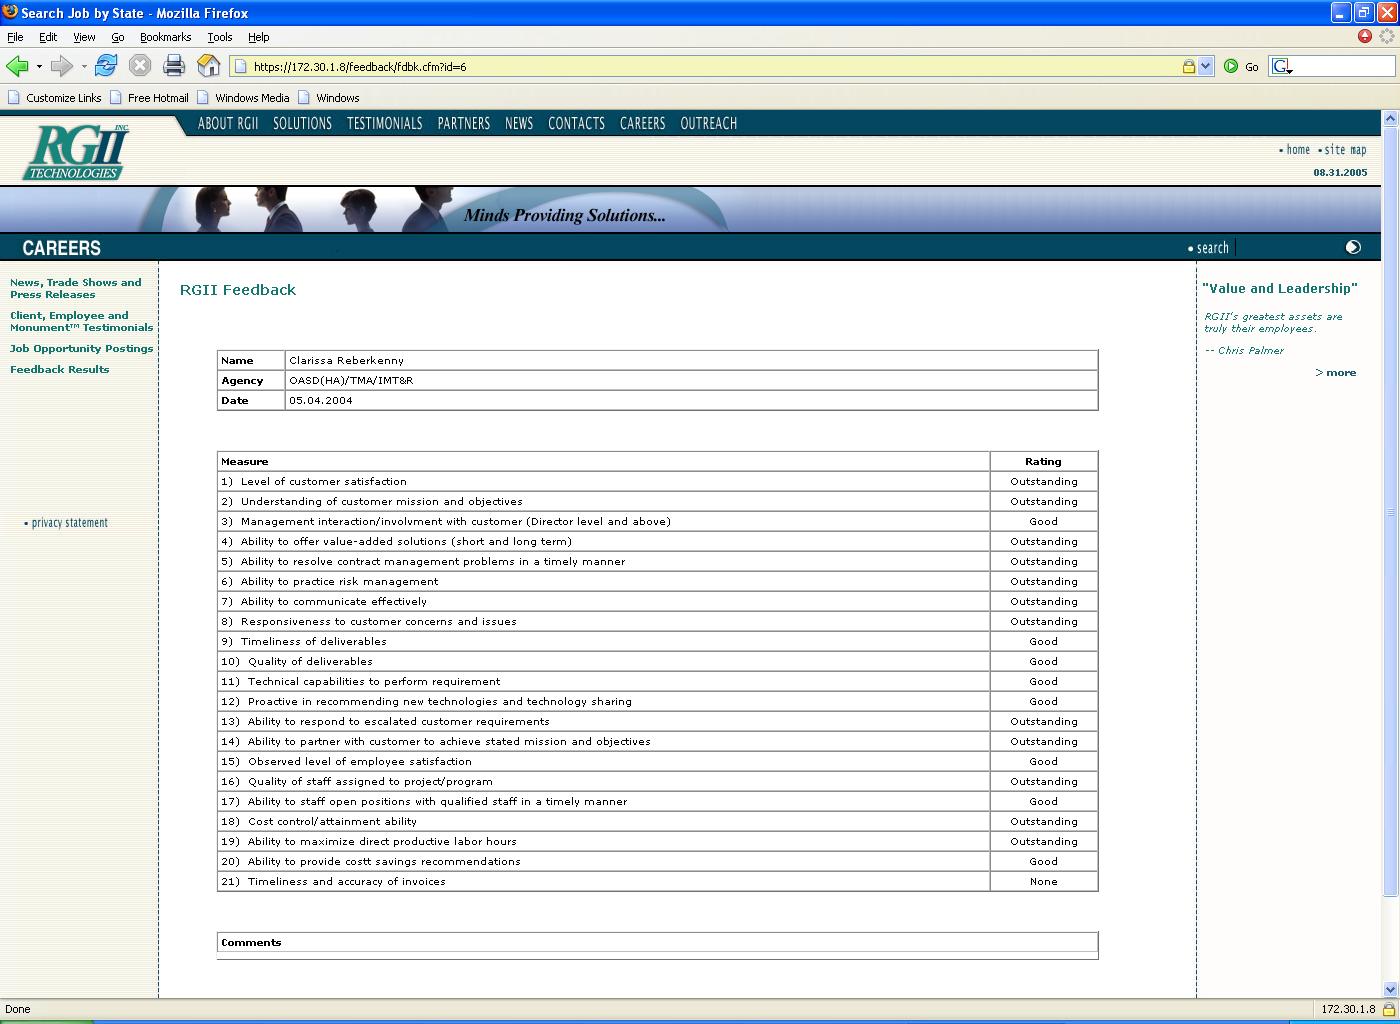Open the Back button history dropdown arrow

39,67
